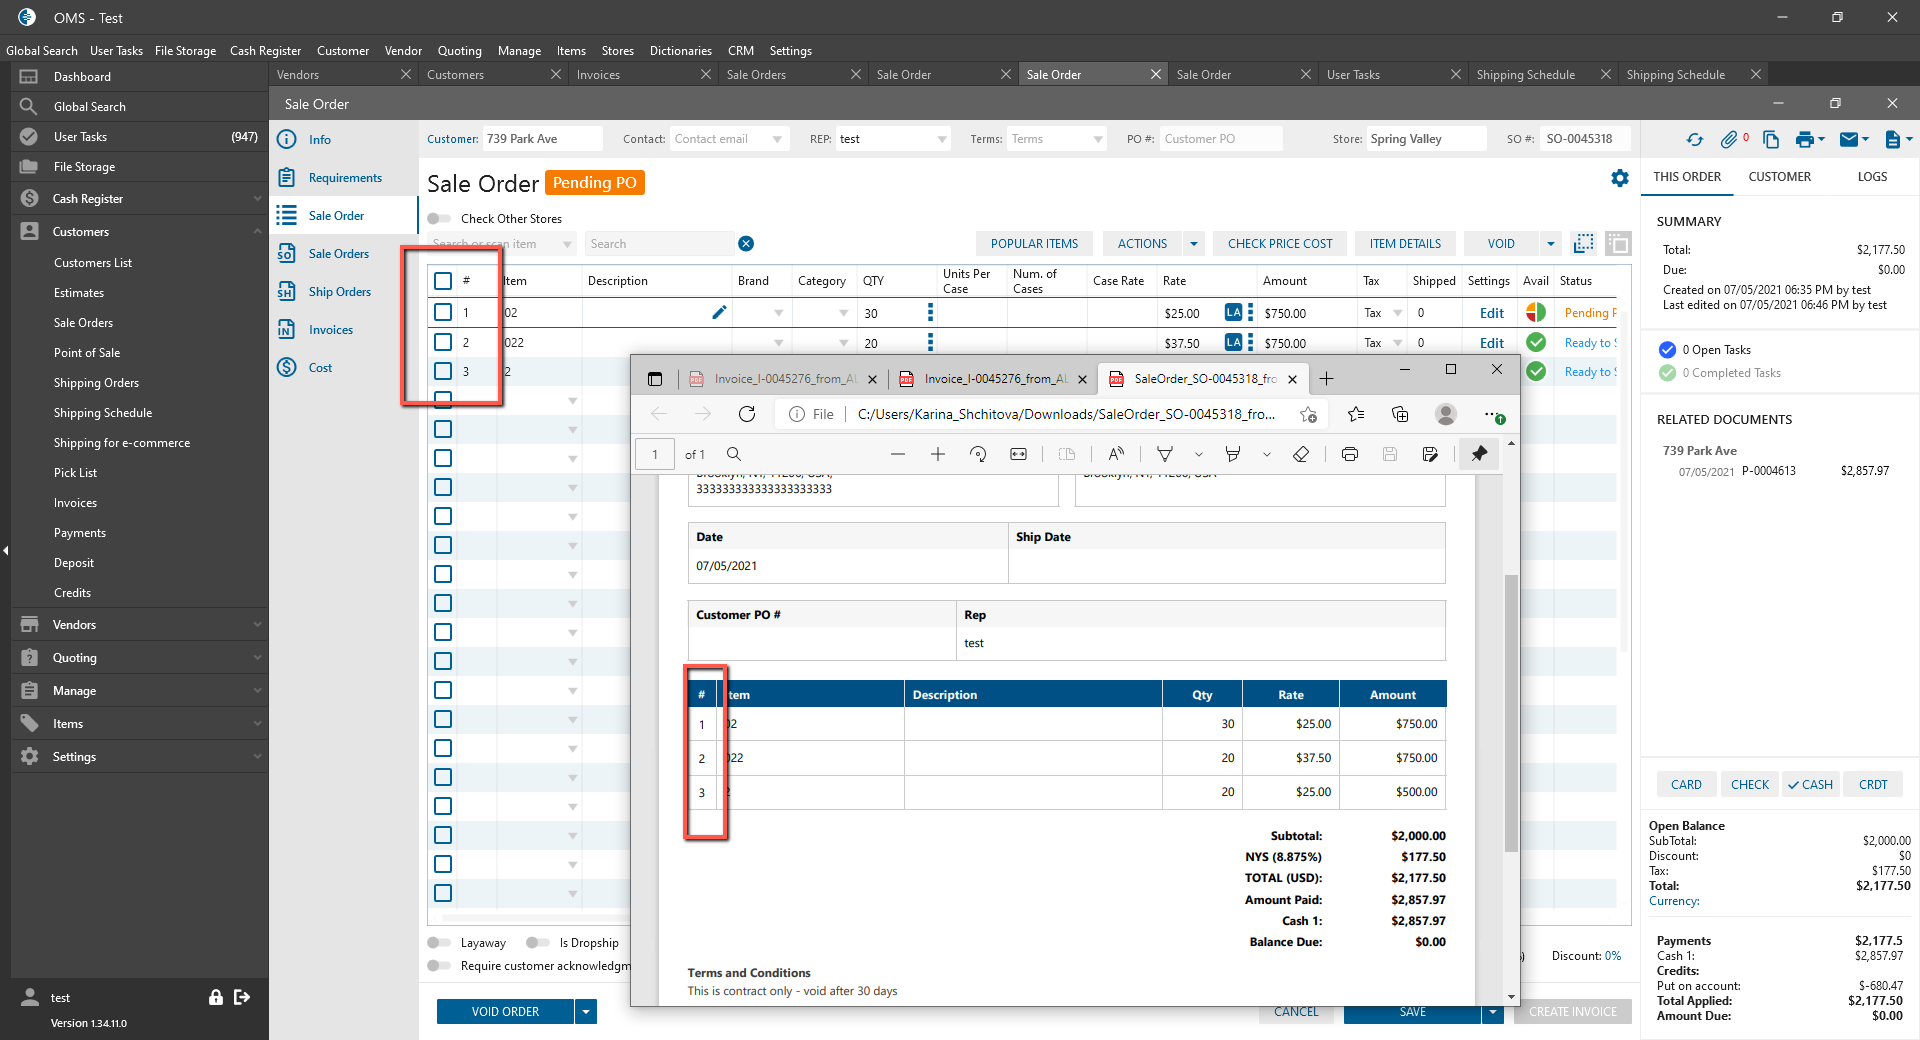Expand the ACTIONS dropdown arrow

(1193, 244)
